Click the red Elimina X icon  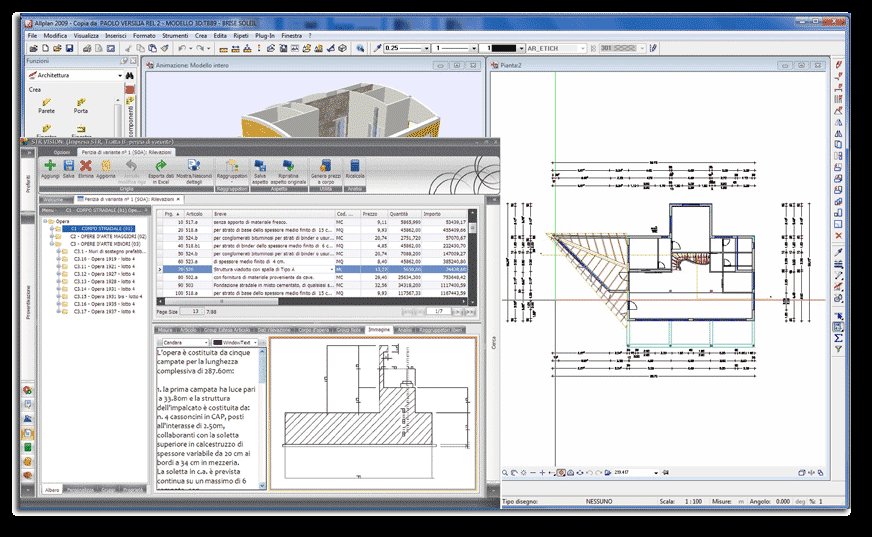tap(86, 164)
